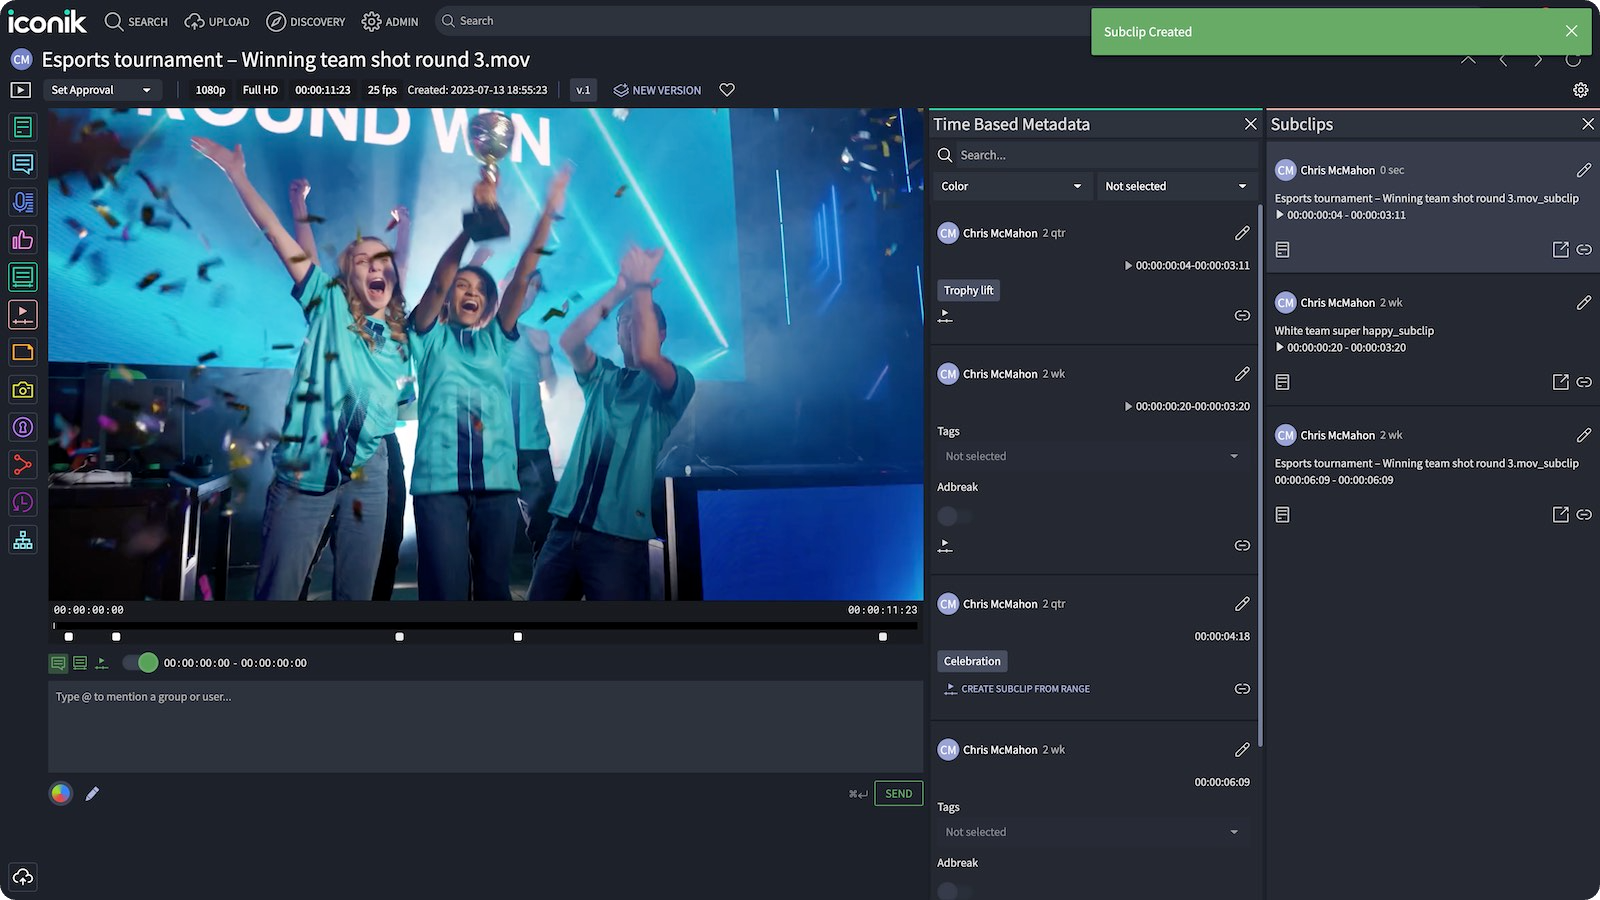Open the Color filter dropdown
This screenshot has height=900, width=1600.
coord(1011,186)
